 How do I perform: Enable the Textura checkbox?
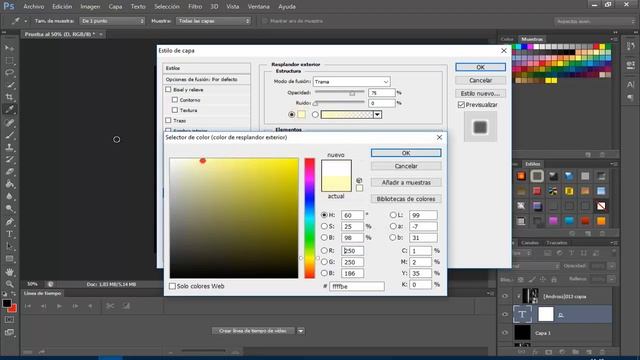pos(175,110)
